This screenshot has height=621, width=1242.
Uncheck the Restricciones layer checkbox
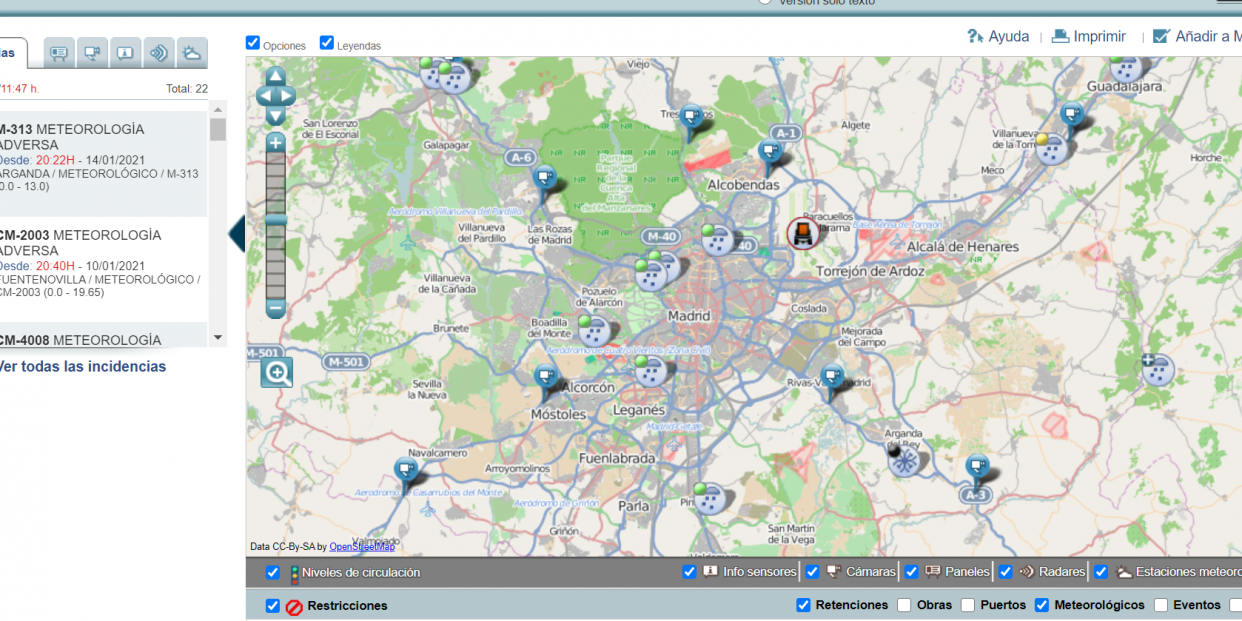tap(272, 604)
